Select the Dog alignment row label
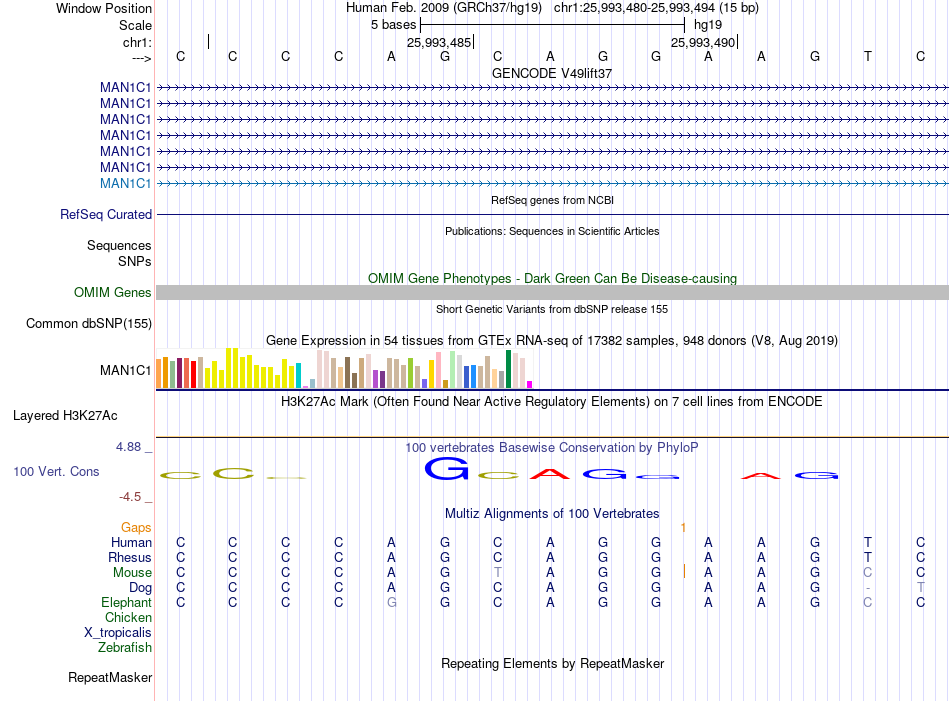 [141, 588]
